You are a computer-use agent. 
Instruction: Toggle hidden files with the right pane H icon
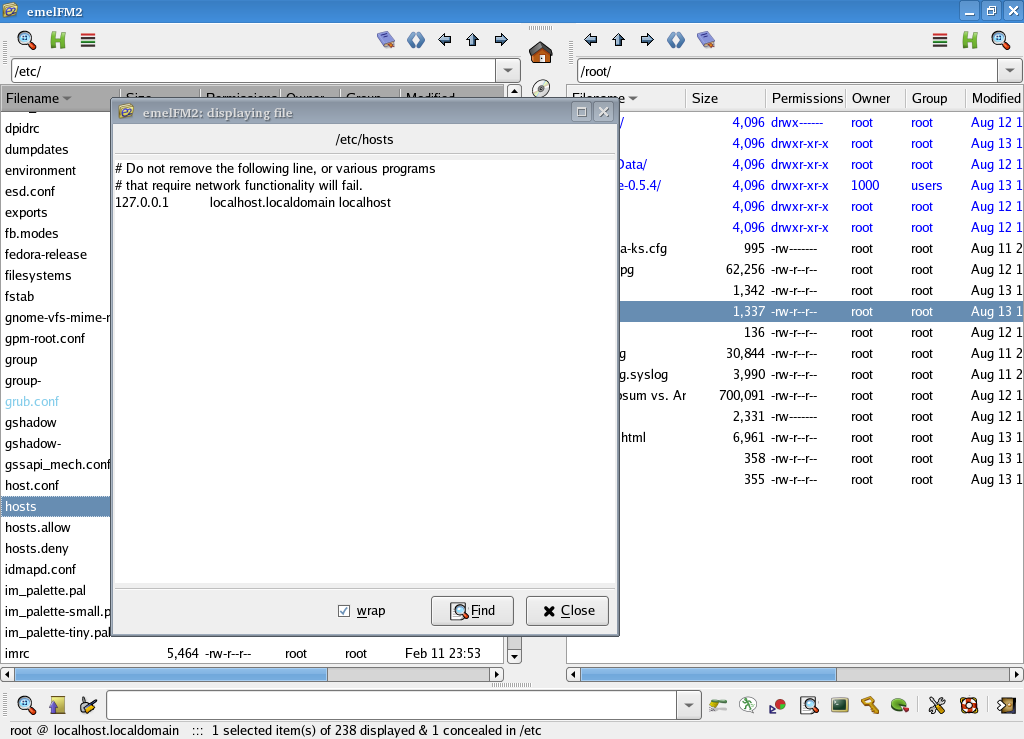point(970,40)
